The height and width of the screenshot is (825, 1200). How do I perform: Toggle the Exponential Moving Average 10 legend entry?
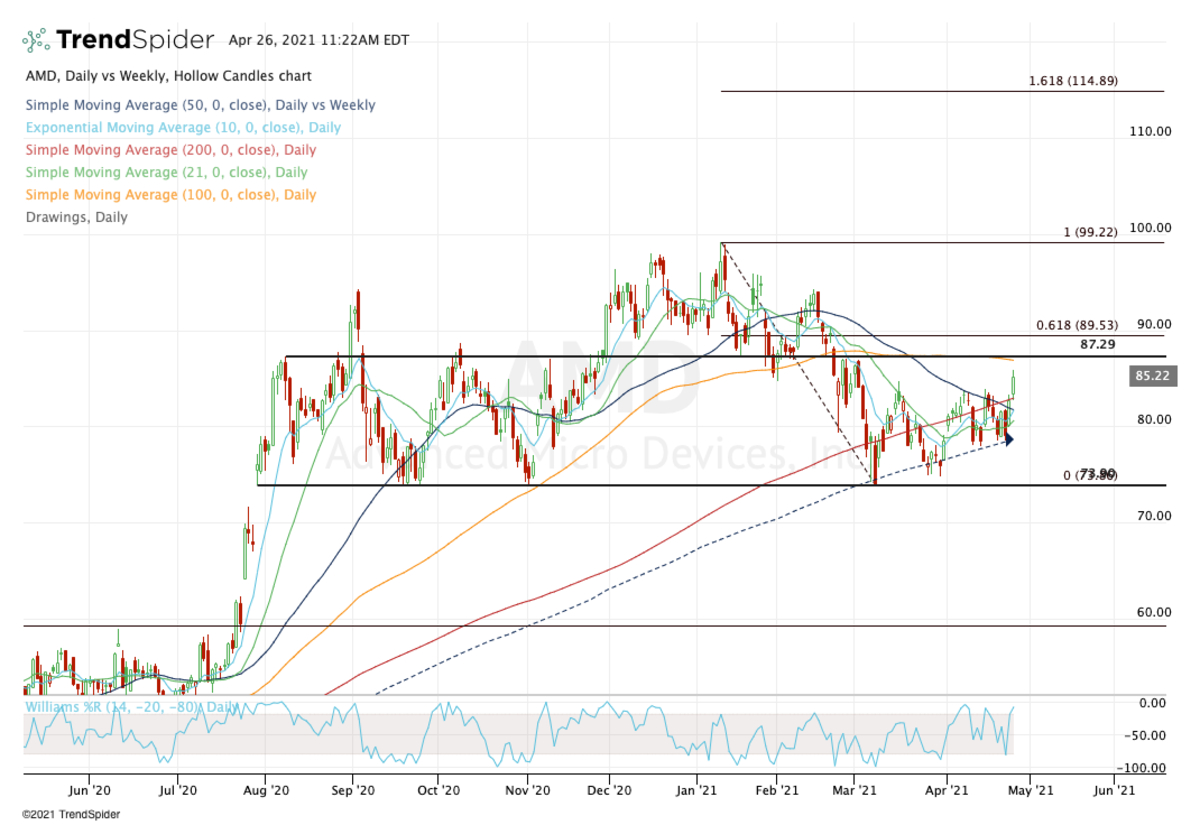pos(183,128)
